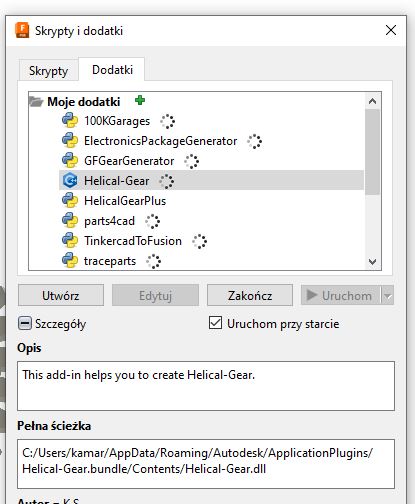Viewport: 415px width, 504px height.
Task: Click the Pełna ścieżka path field
Action: click(206, 464)
